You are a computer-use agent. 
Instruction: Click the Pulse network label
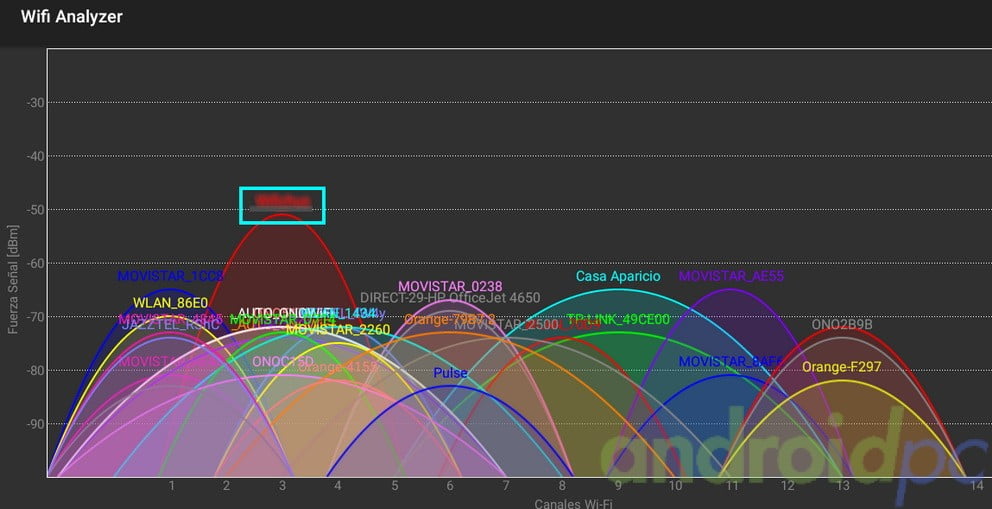[450, 373]
